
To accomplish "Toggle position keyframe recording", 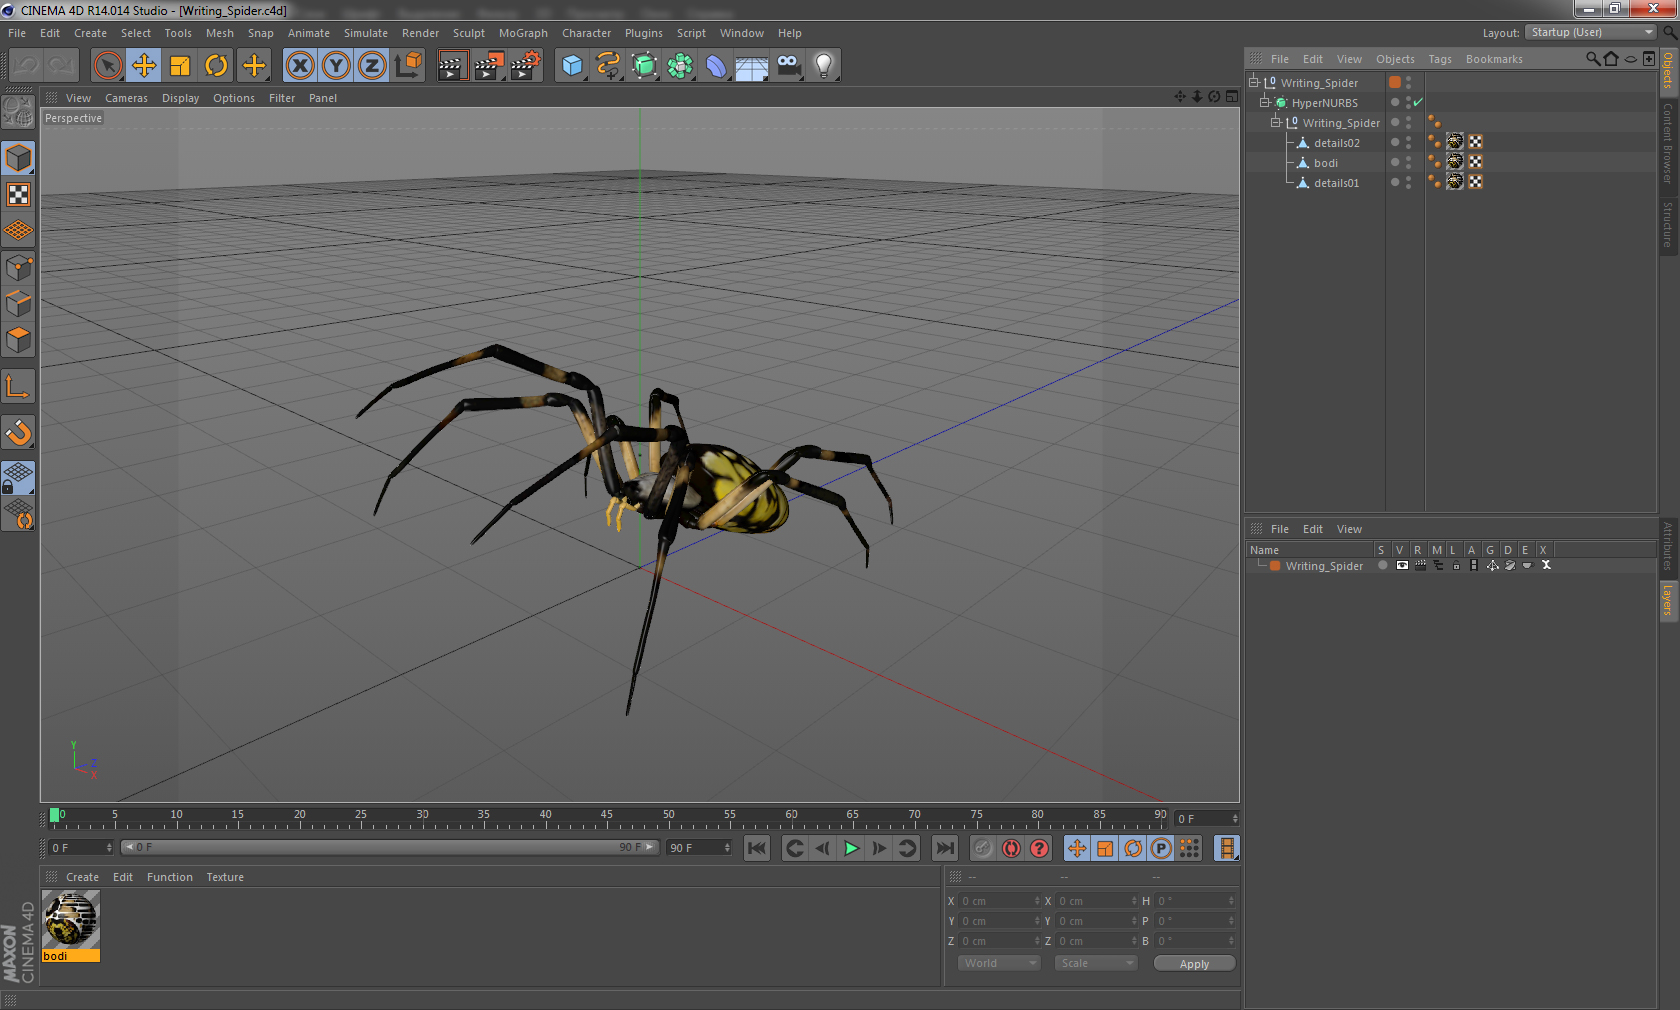I will coord(1077,849).
